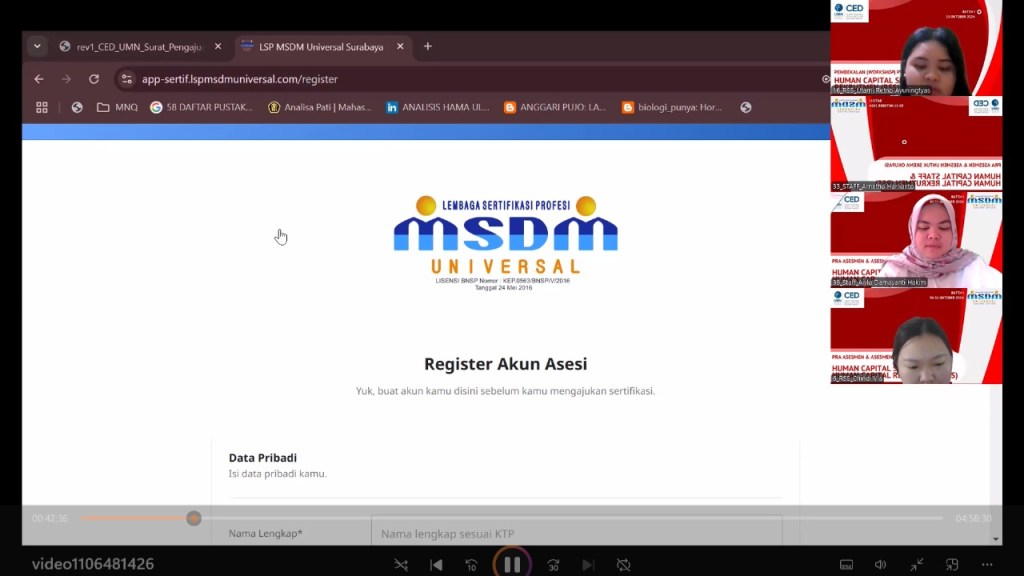Open the MNQ bookmark folder
The image size is (1024, 576).
(117, 107)
